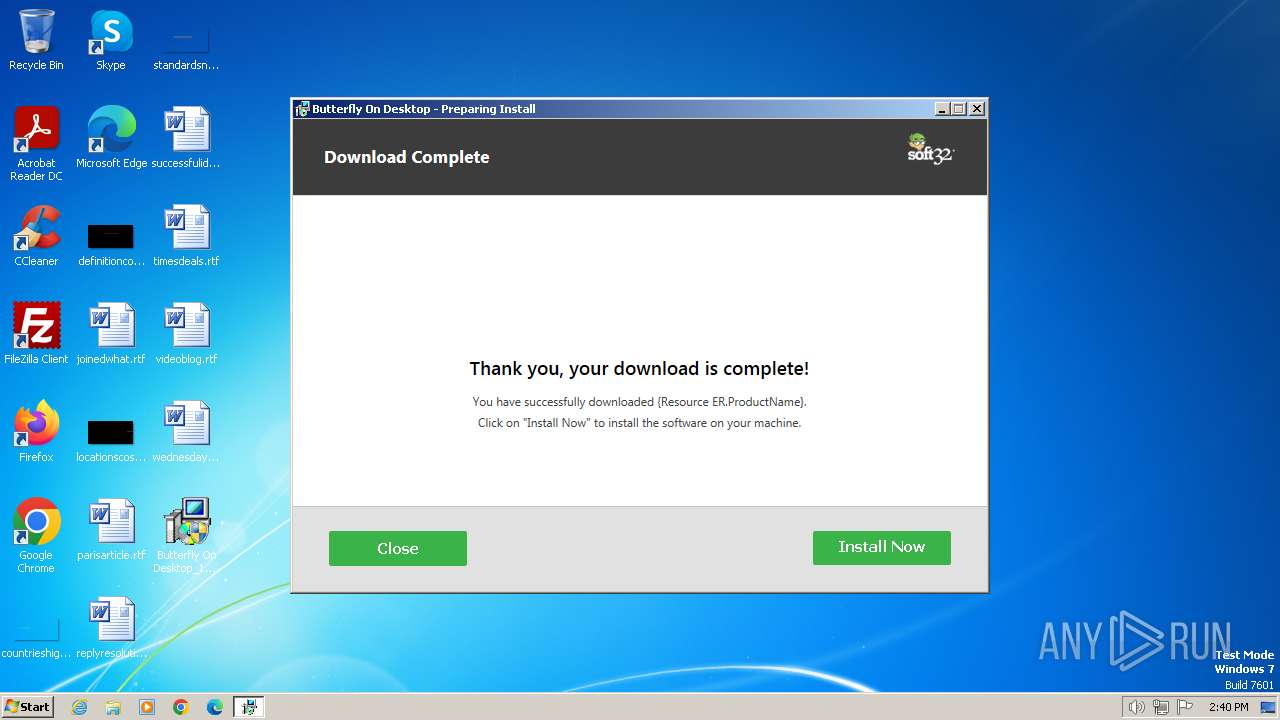Click the volume speaker tray icon

tap(1136, 707)
